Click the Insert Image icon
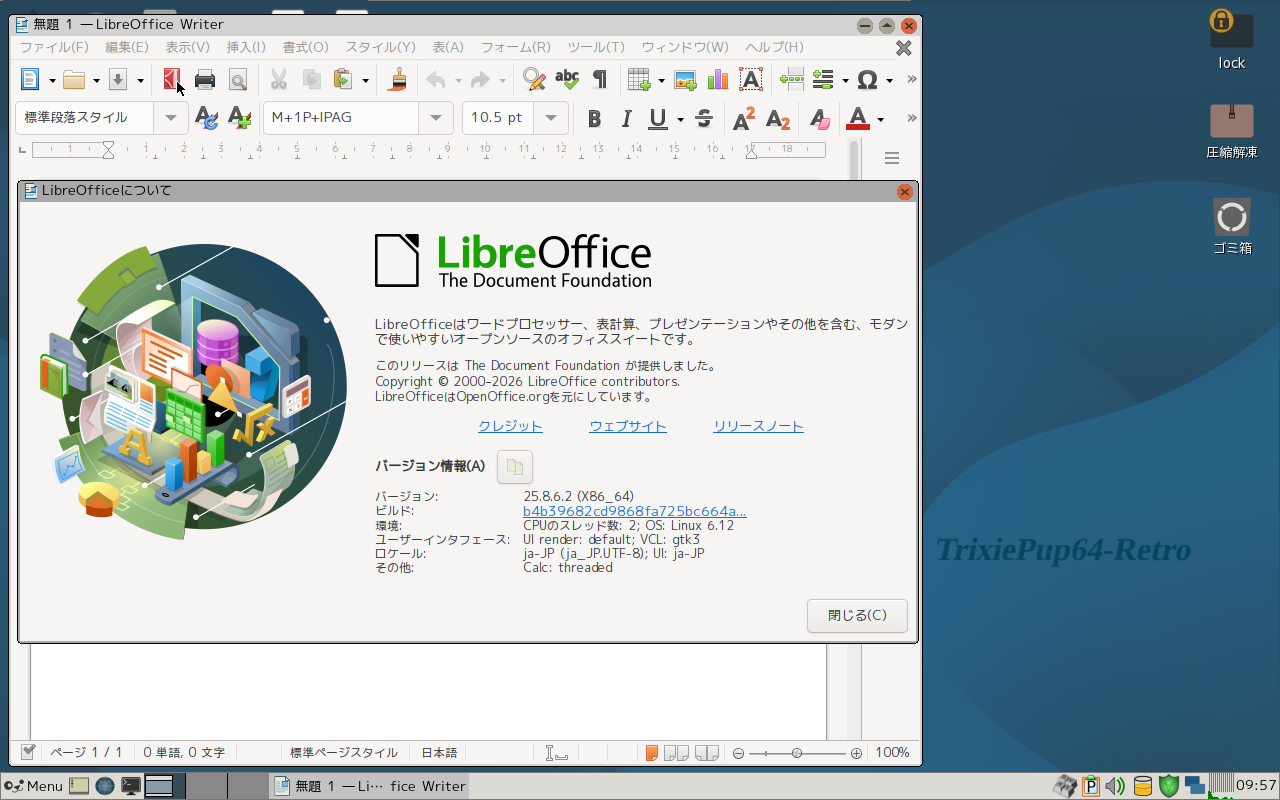This screenshot has width=1280, height=800. coord(685,80)
